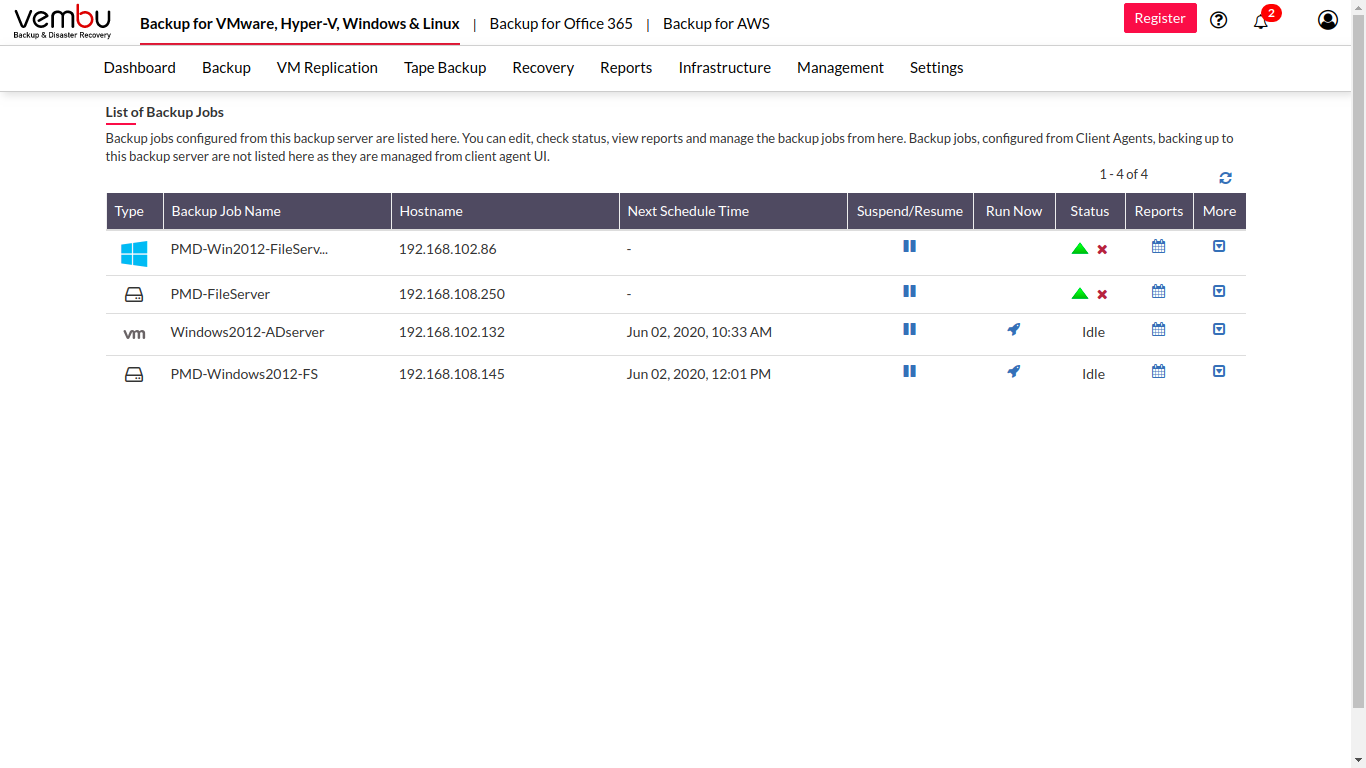Open the user account profile icon
1366x768 pixels.
1328,19
